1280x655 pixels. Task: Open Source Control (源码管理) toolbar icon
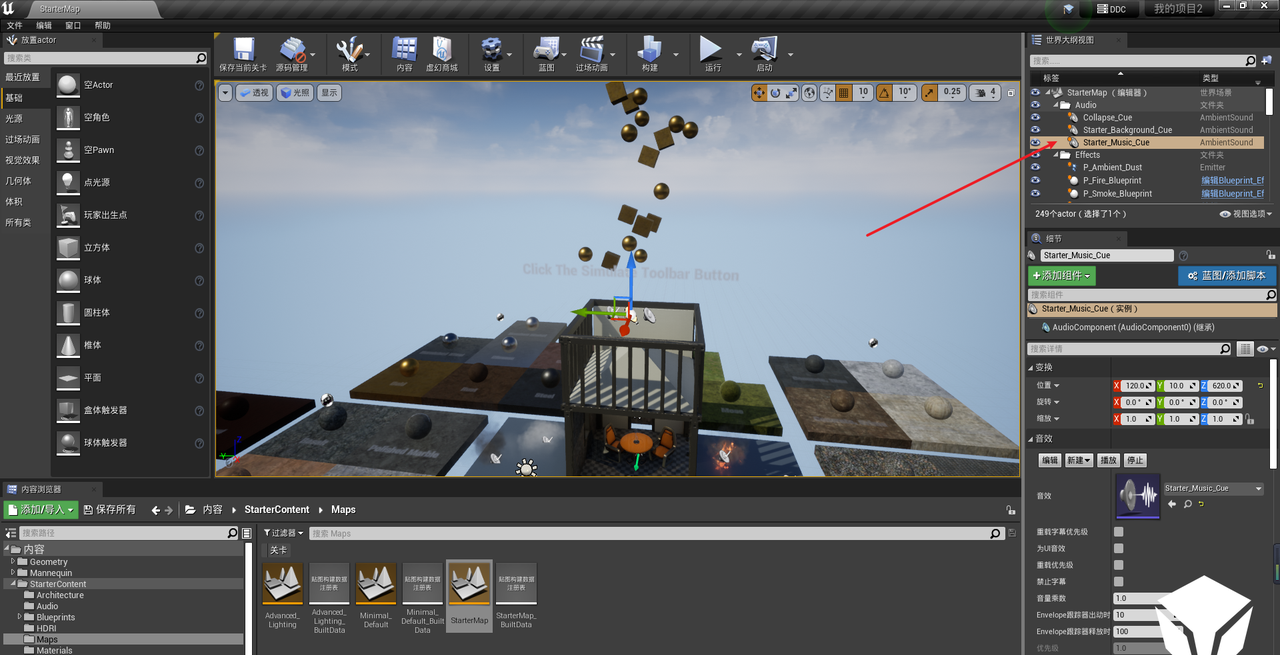click(x=291, y=52)
